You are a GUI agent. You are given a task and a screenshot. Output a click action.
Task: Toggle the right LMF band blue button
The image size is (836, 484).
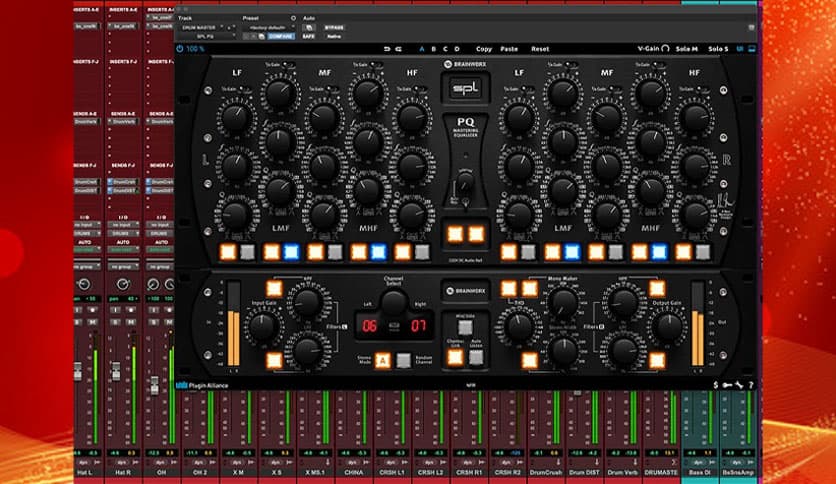(572, 252)
